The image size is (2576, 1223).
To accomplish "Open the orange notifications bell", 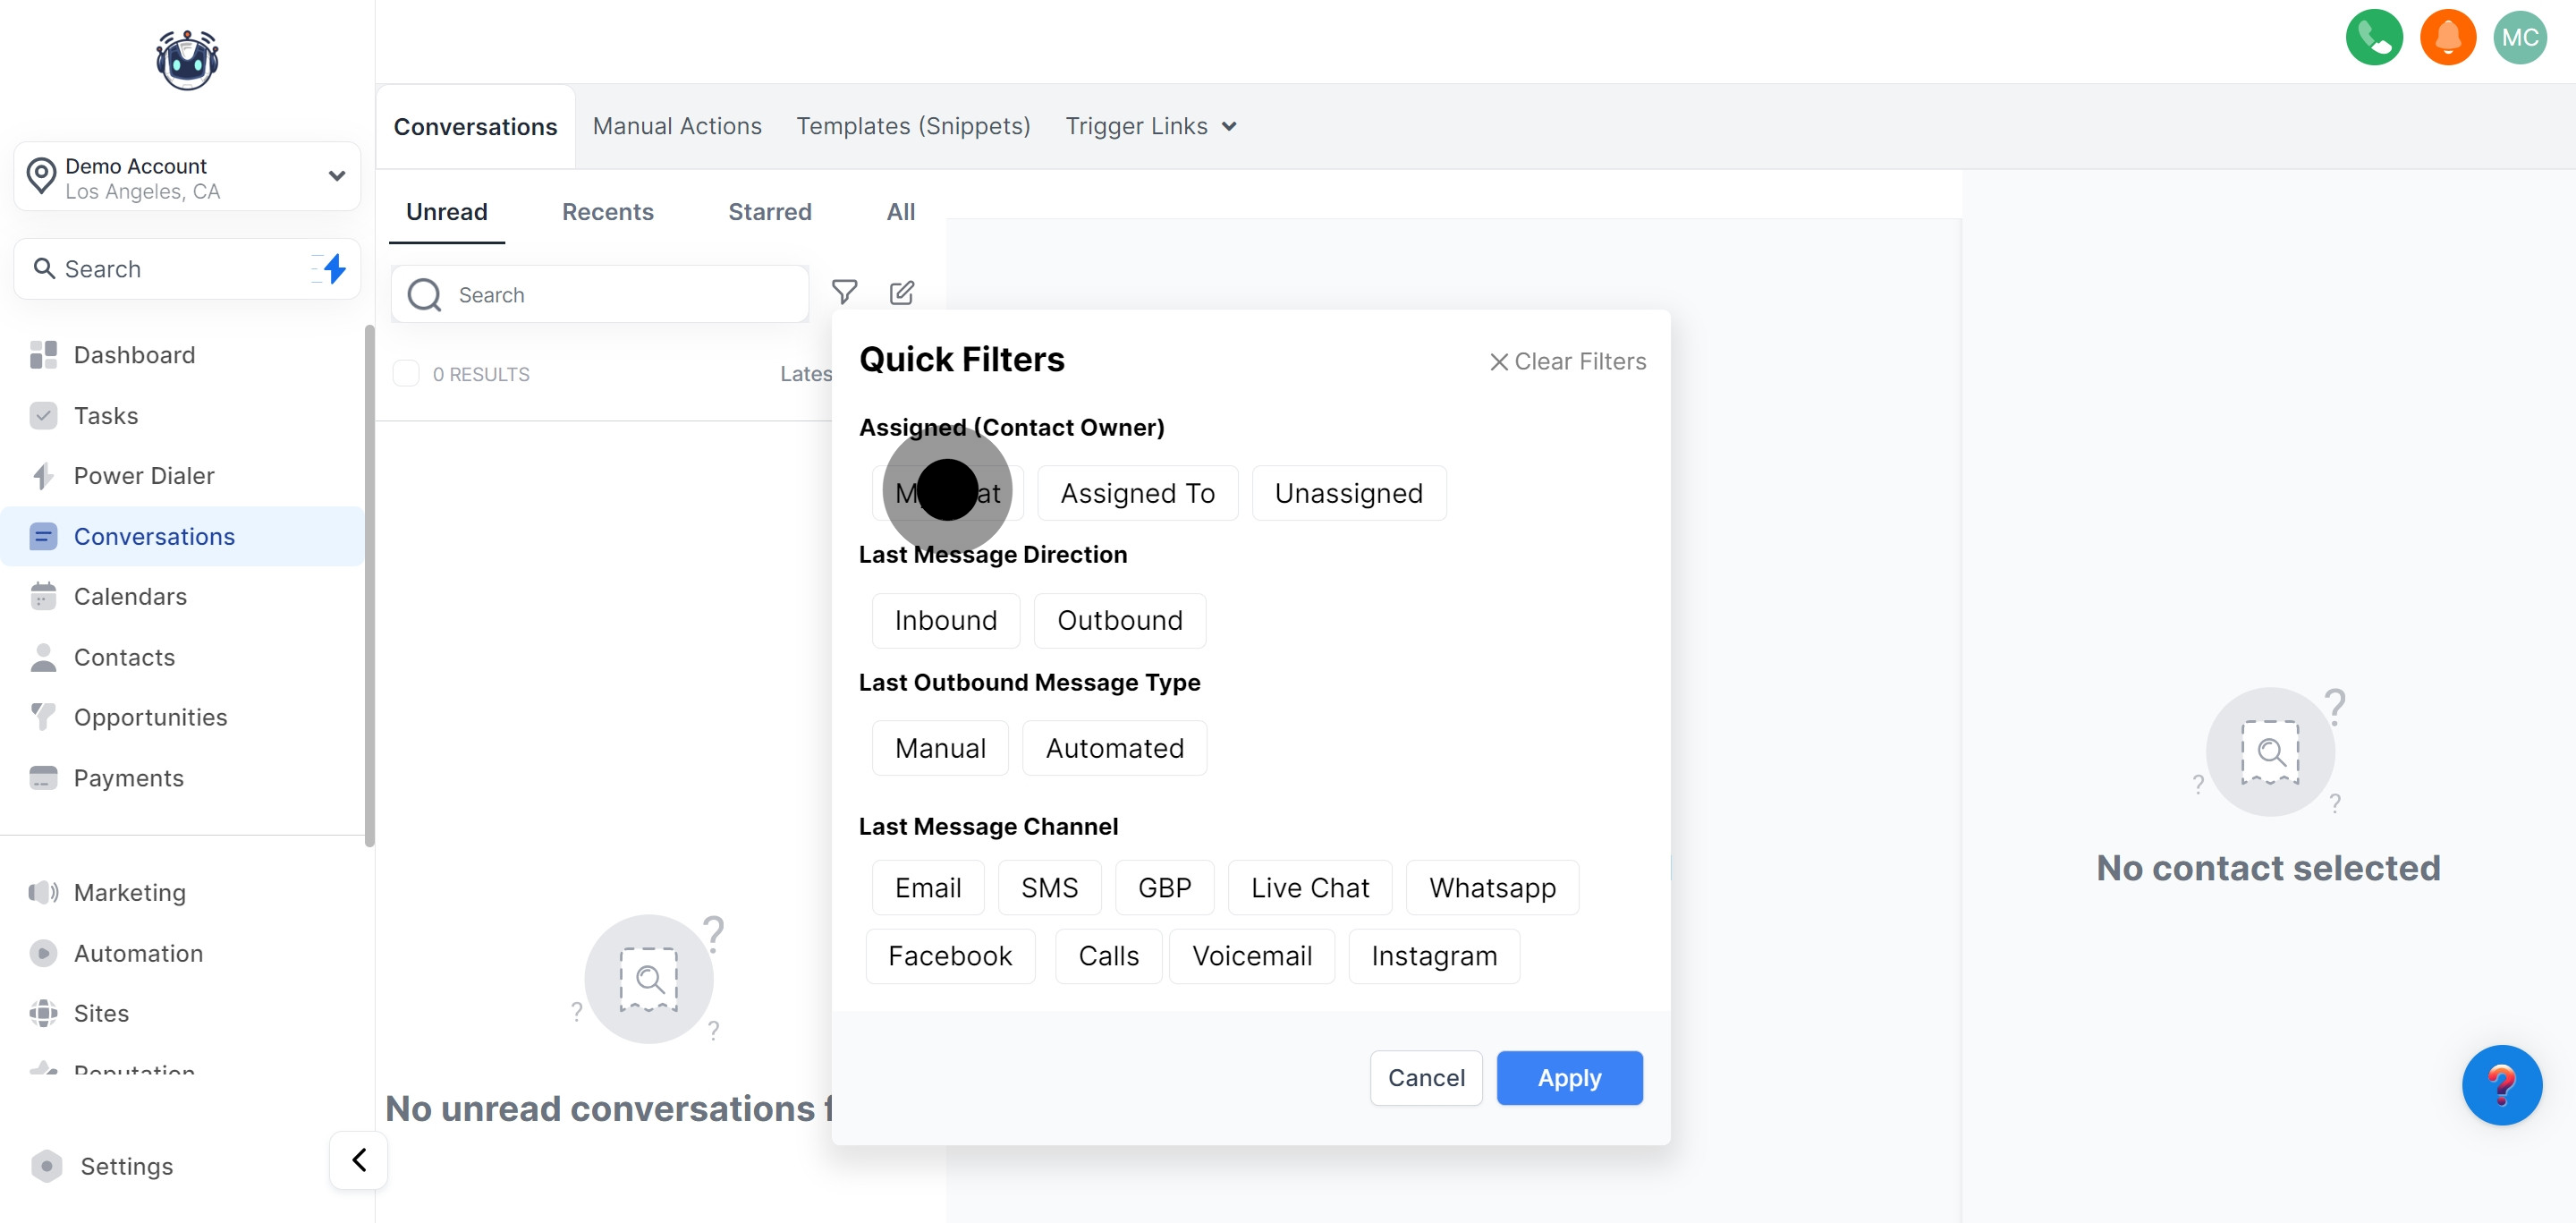I will pyautogui.click(x=2447, y=38).
